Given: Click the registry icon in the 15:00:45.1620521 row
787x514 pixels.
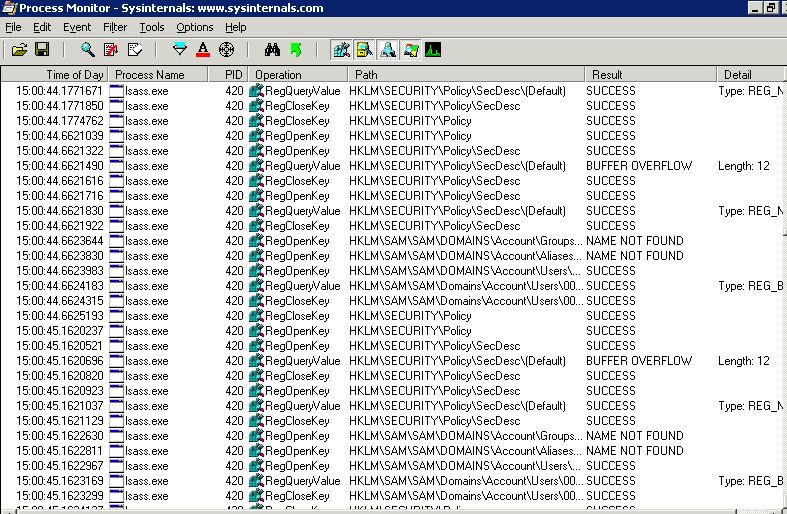Looking at the screenshot, I should 256,346.
